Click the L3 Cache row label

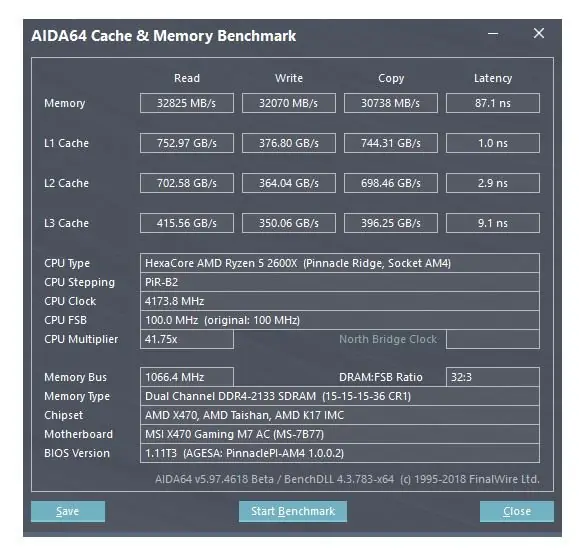point(66,223)
